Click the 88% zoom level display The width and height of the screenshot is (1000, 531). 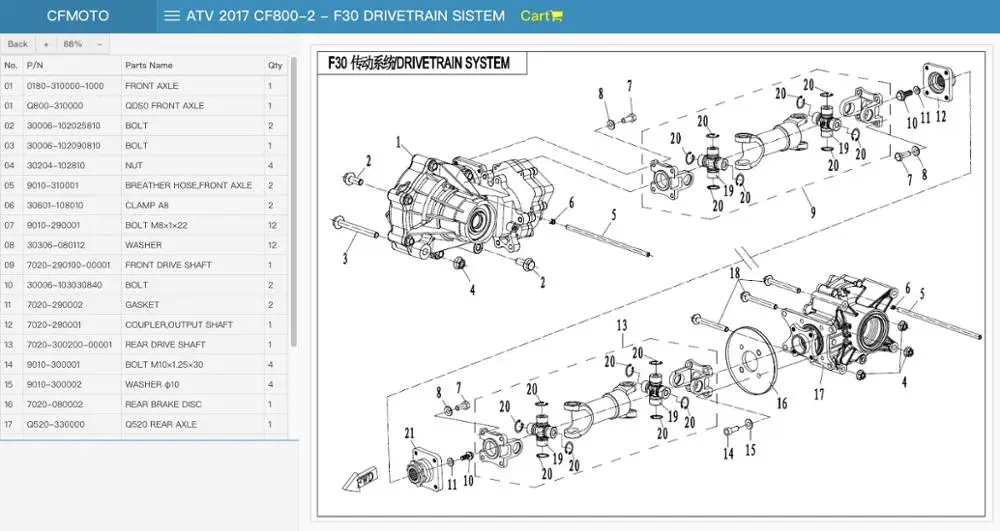click(x=72, y=44)
